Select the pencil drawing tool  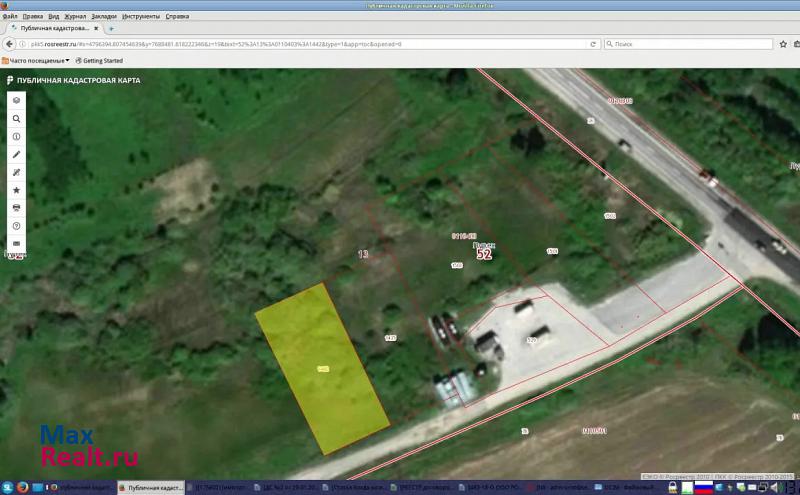point(17,154)
